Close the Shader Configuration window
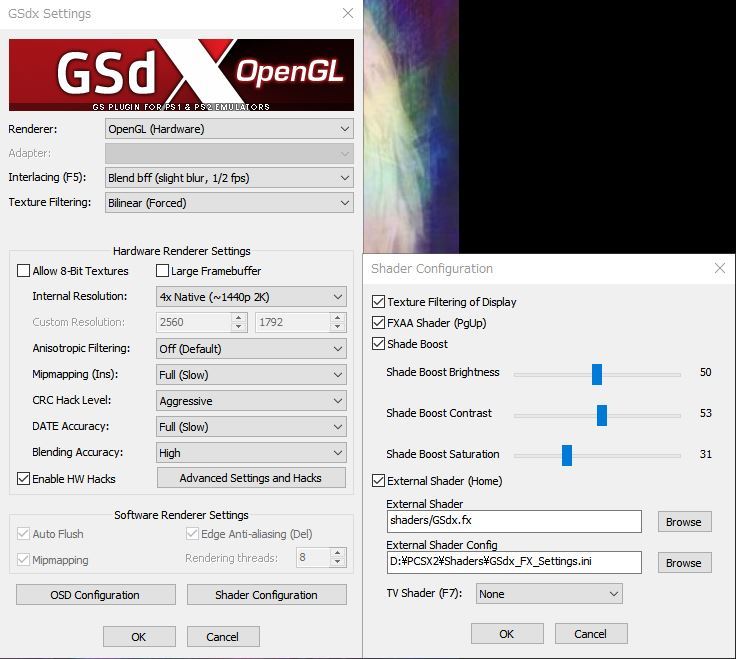The image size is (736, 659). [x=720, y=268]
